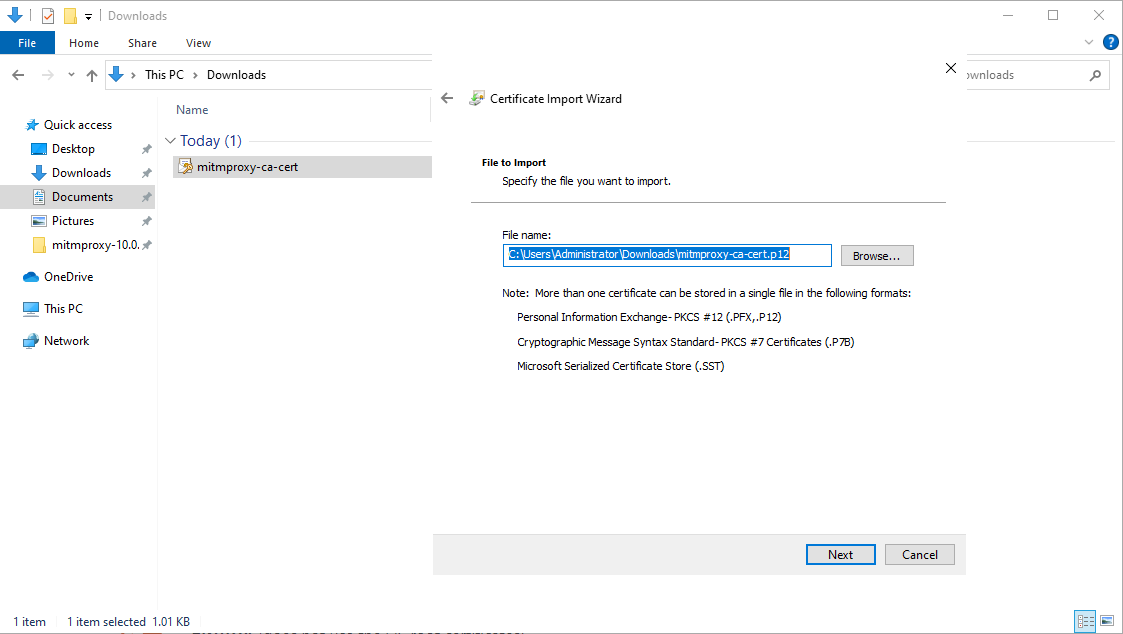This screenshot has width=1123, height=634.
Task: Click the New folder icon in title bar
Action: (70, 16)
